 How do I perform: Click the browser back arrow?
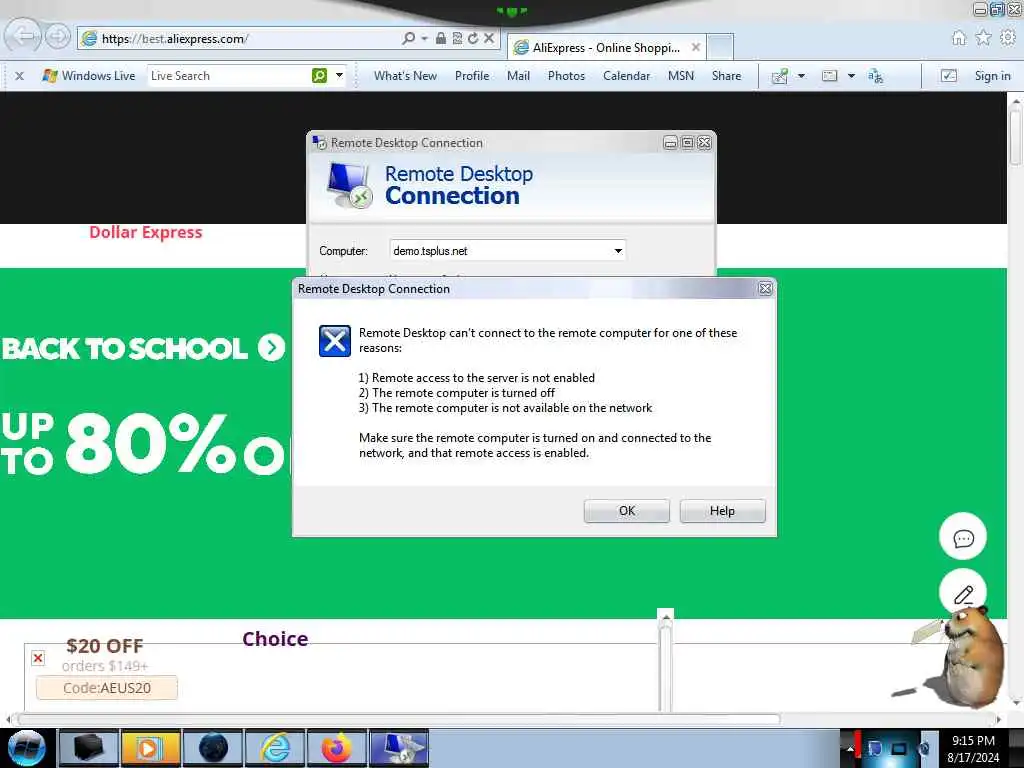(24, 36)
